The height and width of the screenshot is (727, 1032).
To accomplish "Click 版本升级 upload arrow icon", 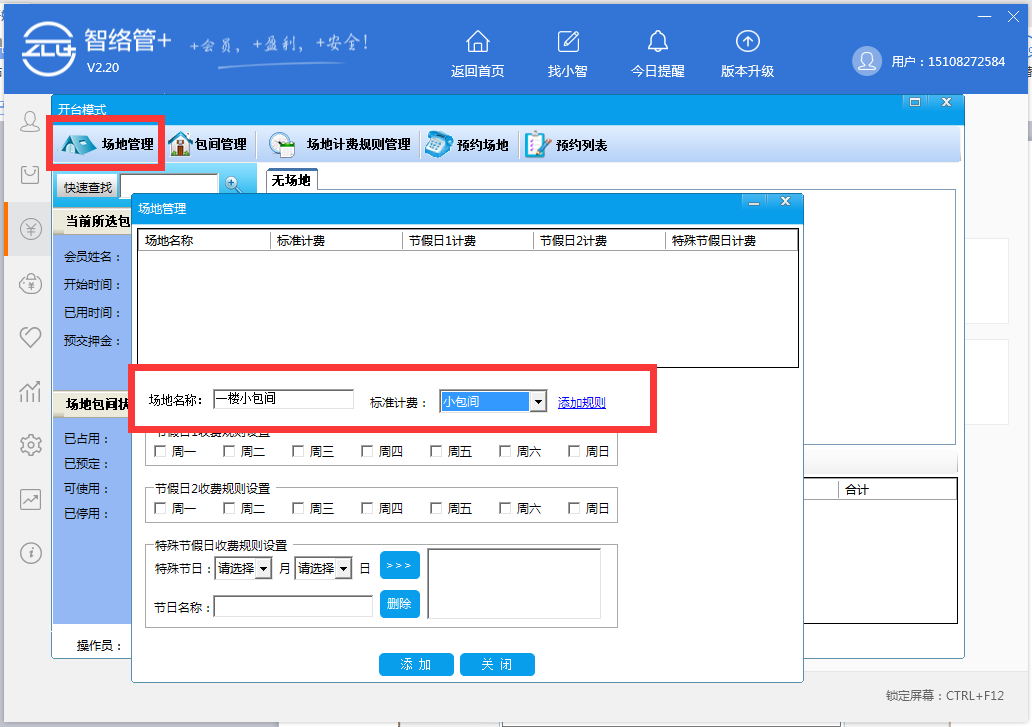I will [x=747, y=42].
